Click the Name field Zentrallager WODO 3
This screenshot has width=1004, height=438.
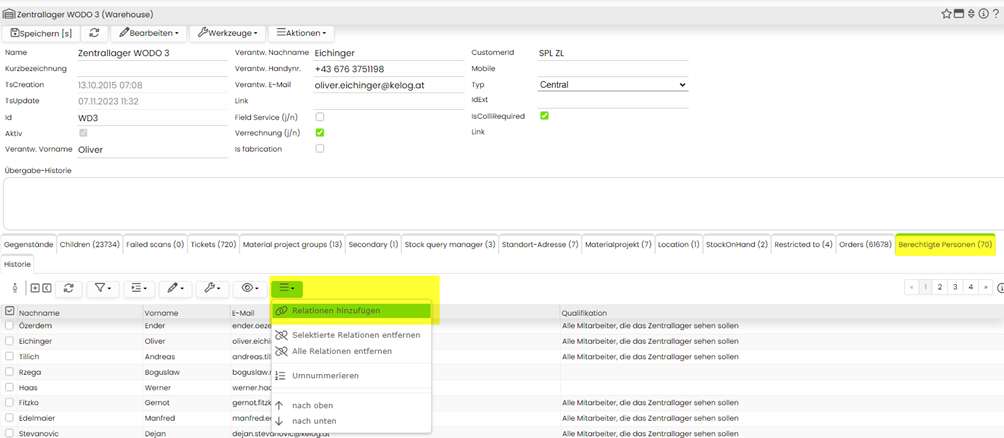click(x=152, y=53)
